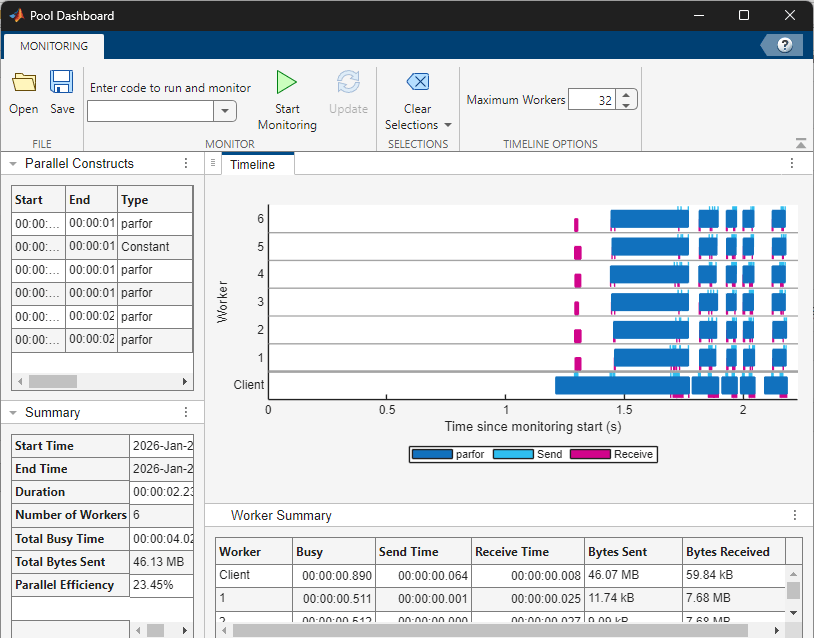Viewport: 814px width, 638px height.
Task: Click the Bytes Sent column header
Action: coord(633,552)
